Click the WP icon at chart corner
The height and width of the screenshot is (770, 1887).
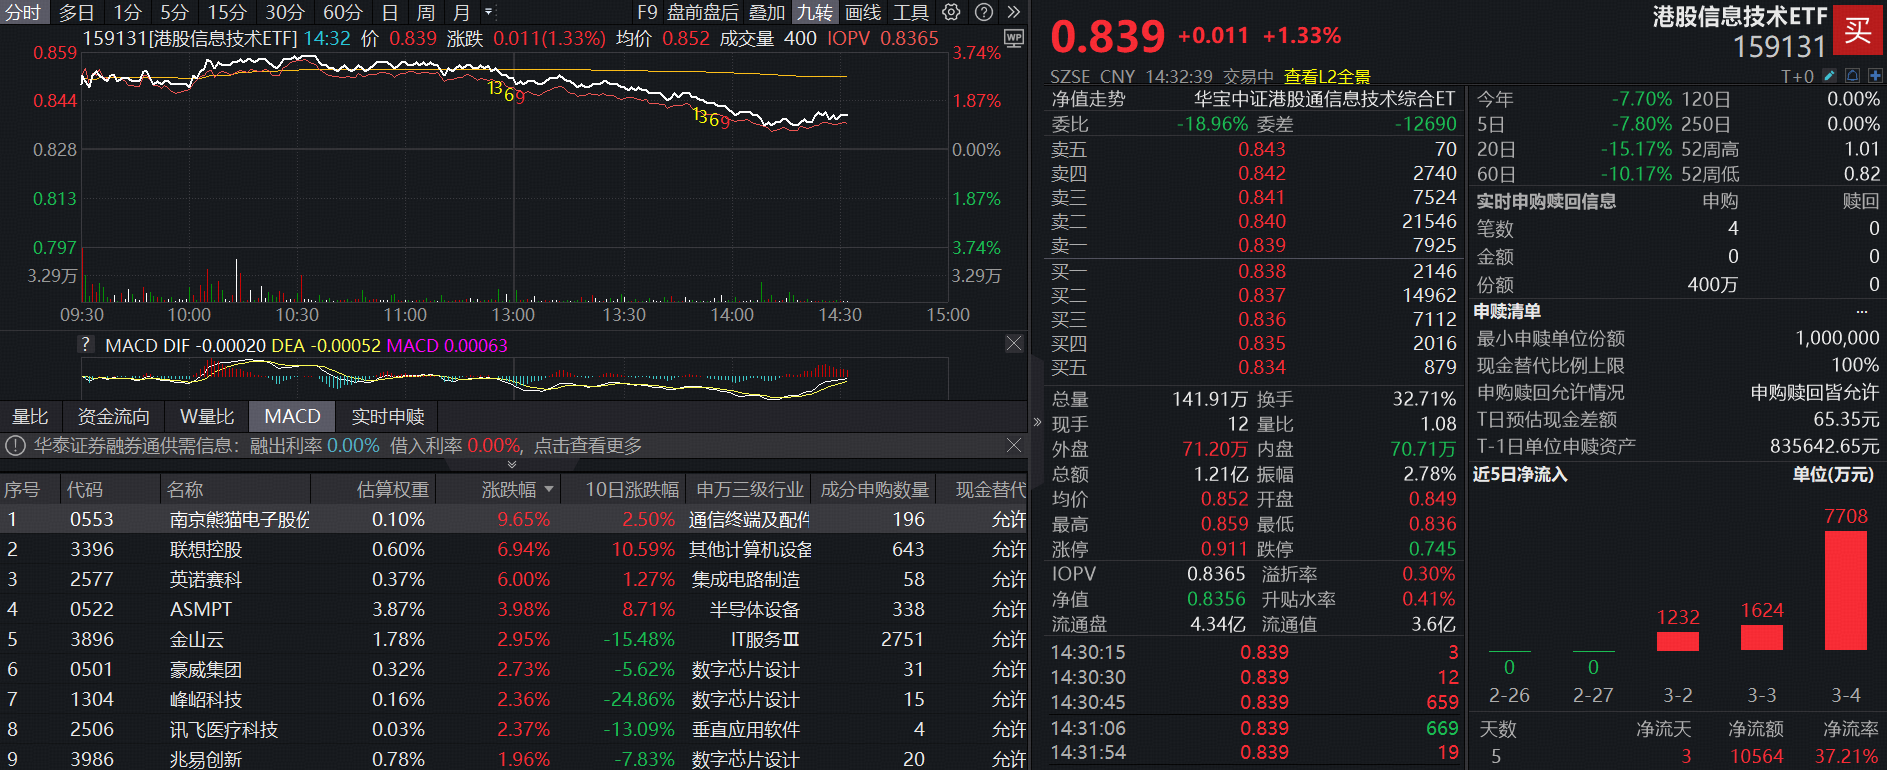click(x=1013, y=39)
